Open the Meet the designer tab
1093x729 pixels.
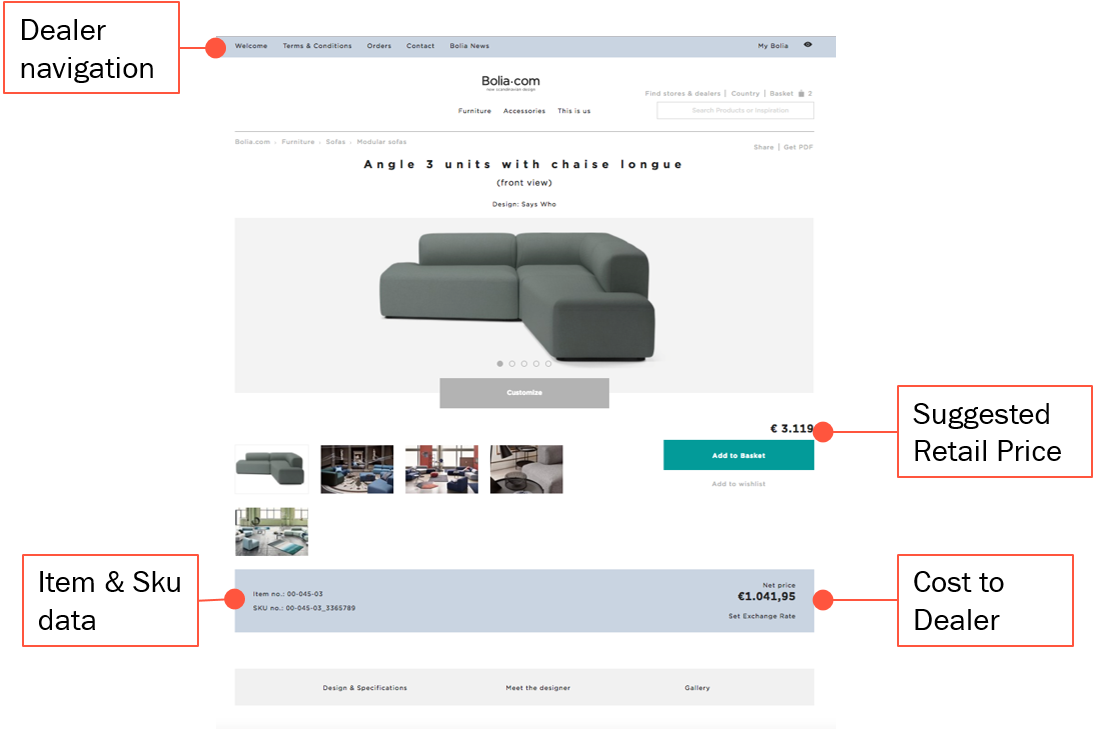[538, 688]
